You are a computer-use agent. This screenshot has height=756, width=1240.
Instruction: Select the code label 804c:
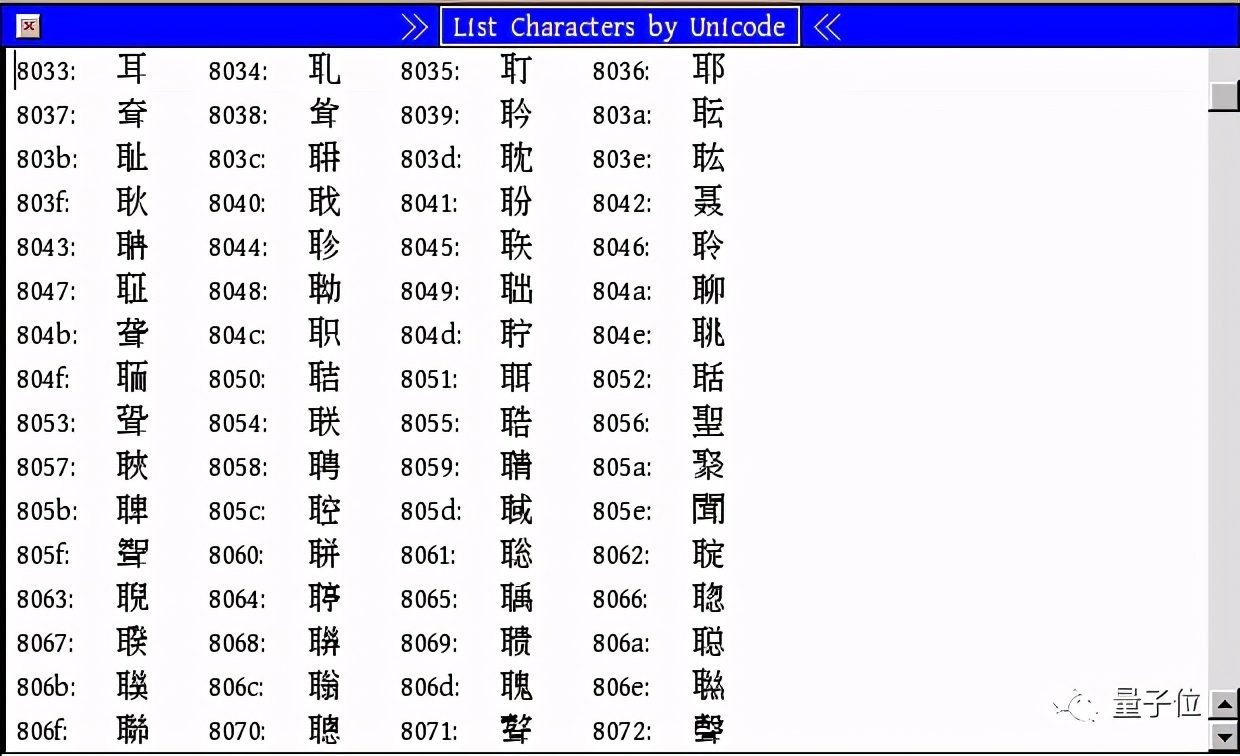237,335
